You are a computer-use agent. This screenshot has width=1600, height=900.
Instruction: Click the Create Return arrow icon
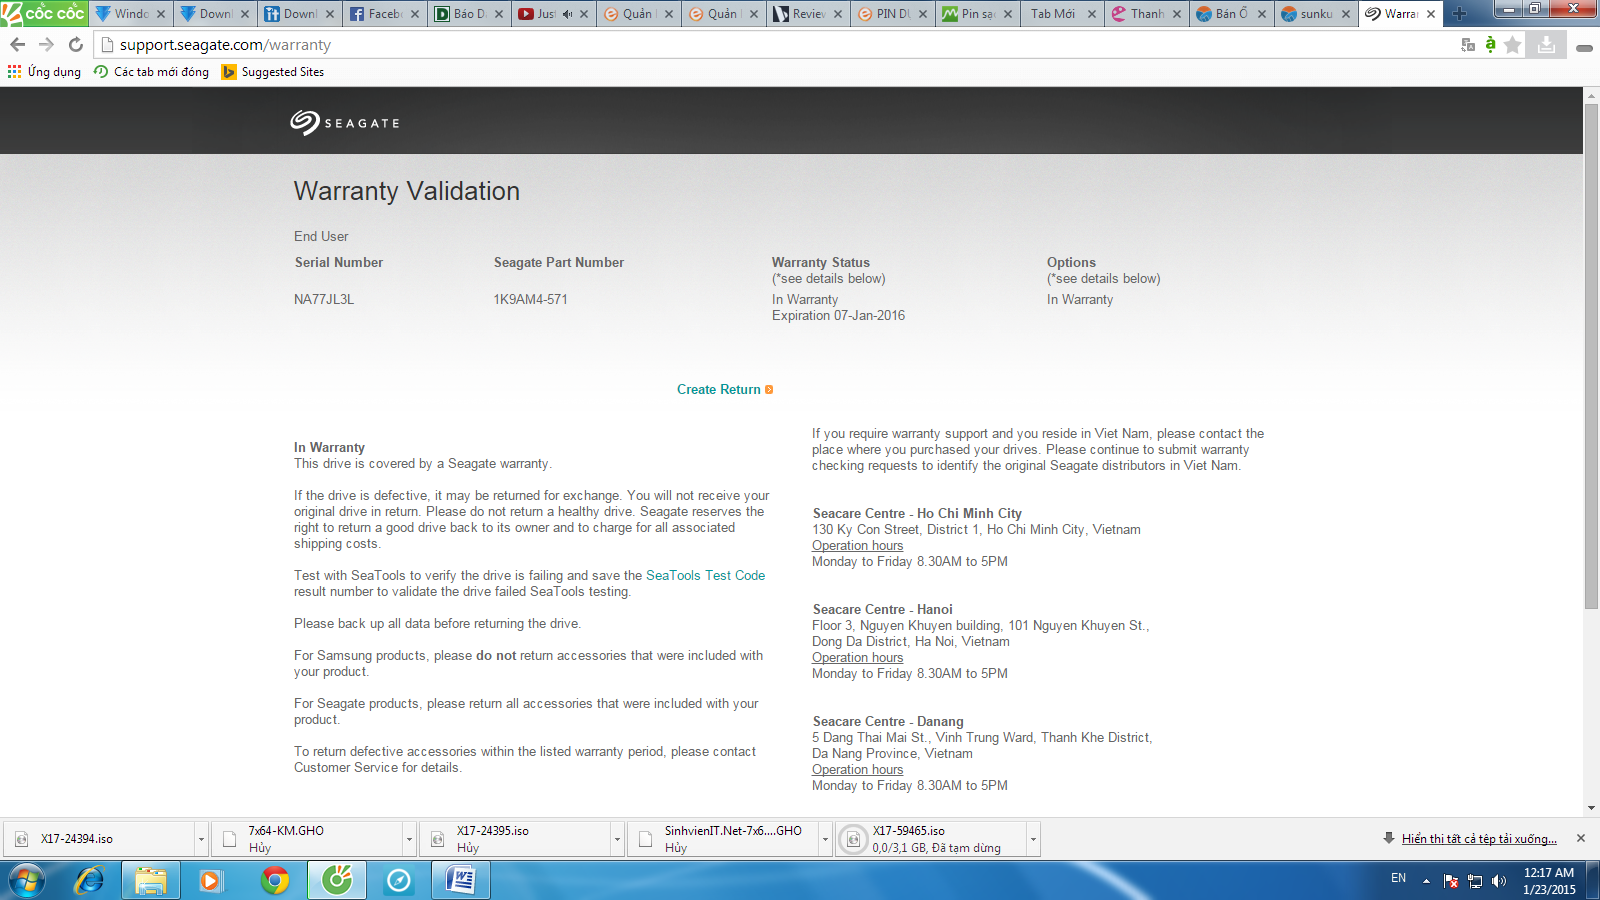[769, 390]
